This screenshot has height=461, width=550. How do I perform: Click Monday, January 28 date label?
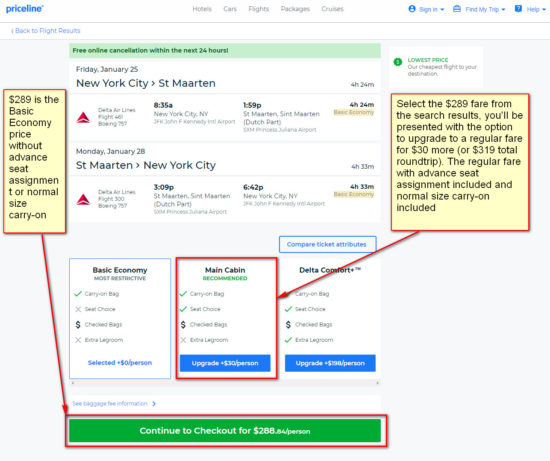coord(110,152)
